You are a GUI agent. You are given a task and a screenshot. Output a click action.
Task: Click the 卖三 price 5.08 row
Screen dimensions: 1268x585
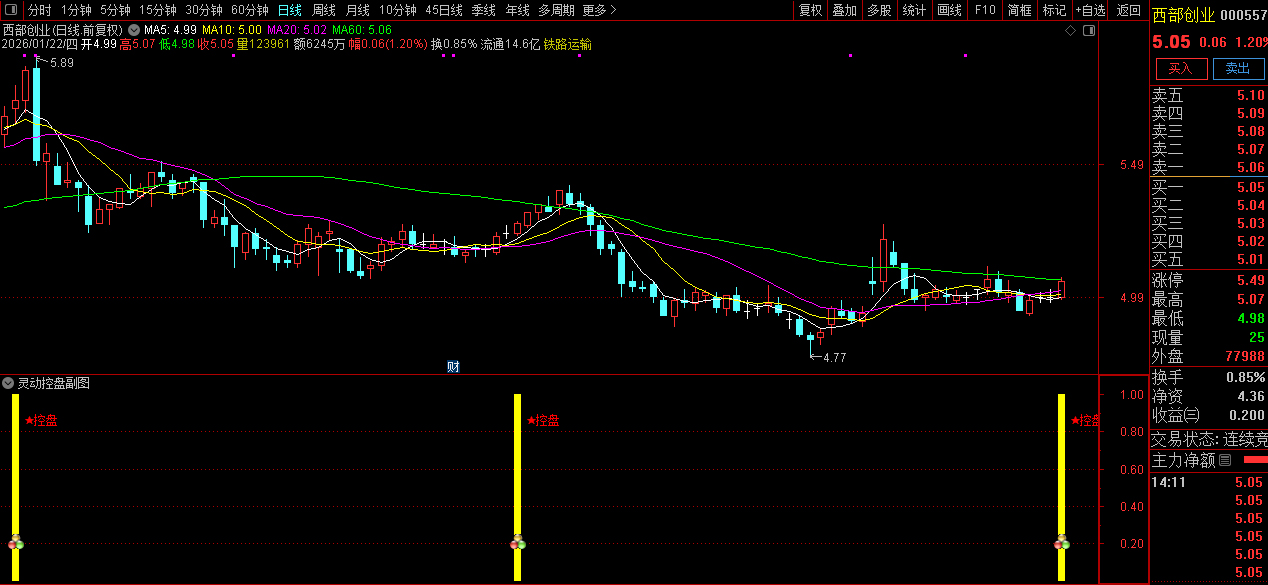pos(1209,132)
